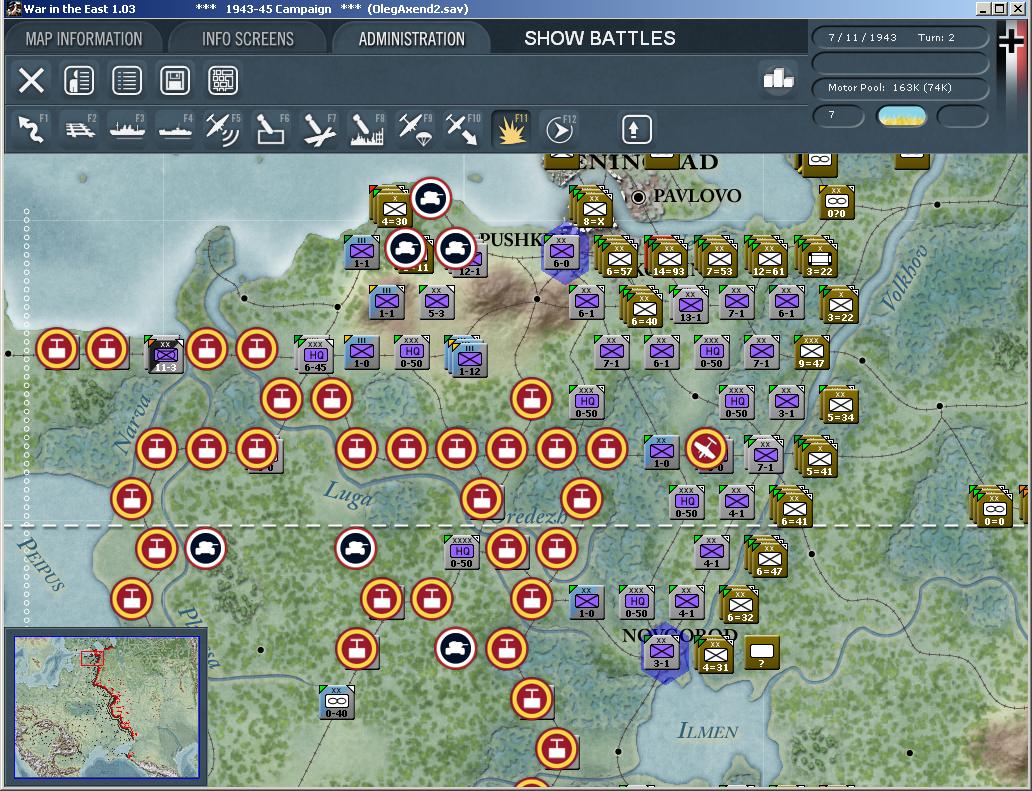Select the F4 amphibious transport ship icon
The height and width of the screenshot is (791, 1032).
pyautogui.click(x=176, y=128)
